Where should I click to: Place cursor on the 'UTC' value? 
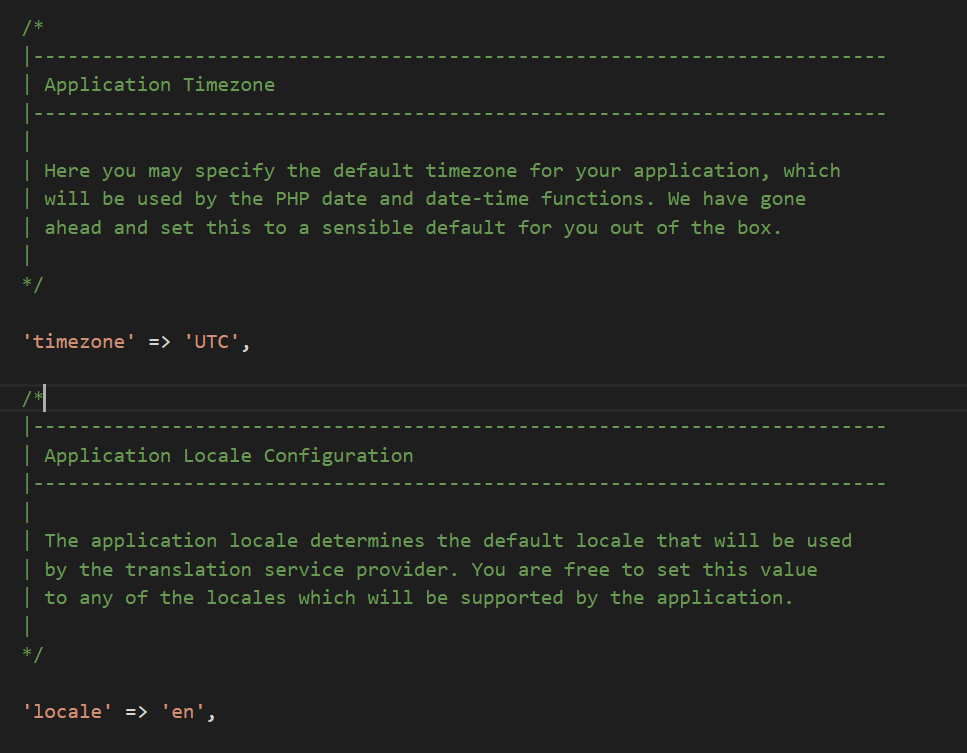click(213, 342)
